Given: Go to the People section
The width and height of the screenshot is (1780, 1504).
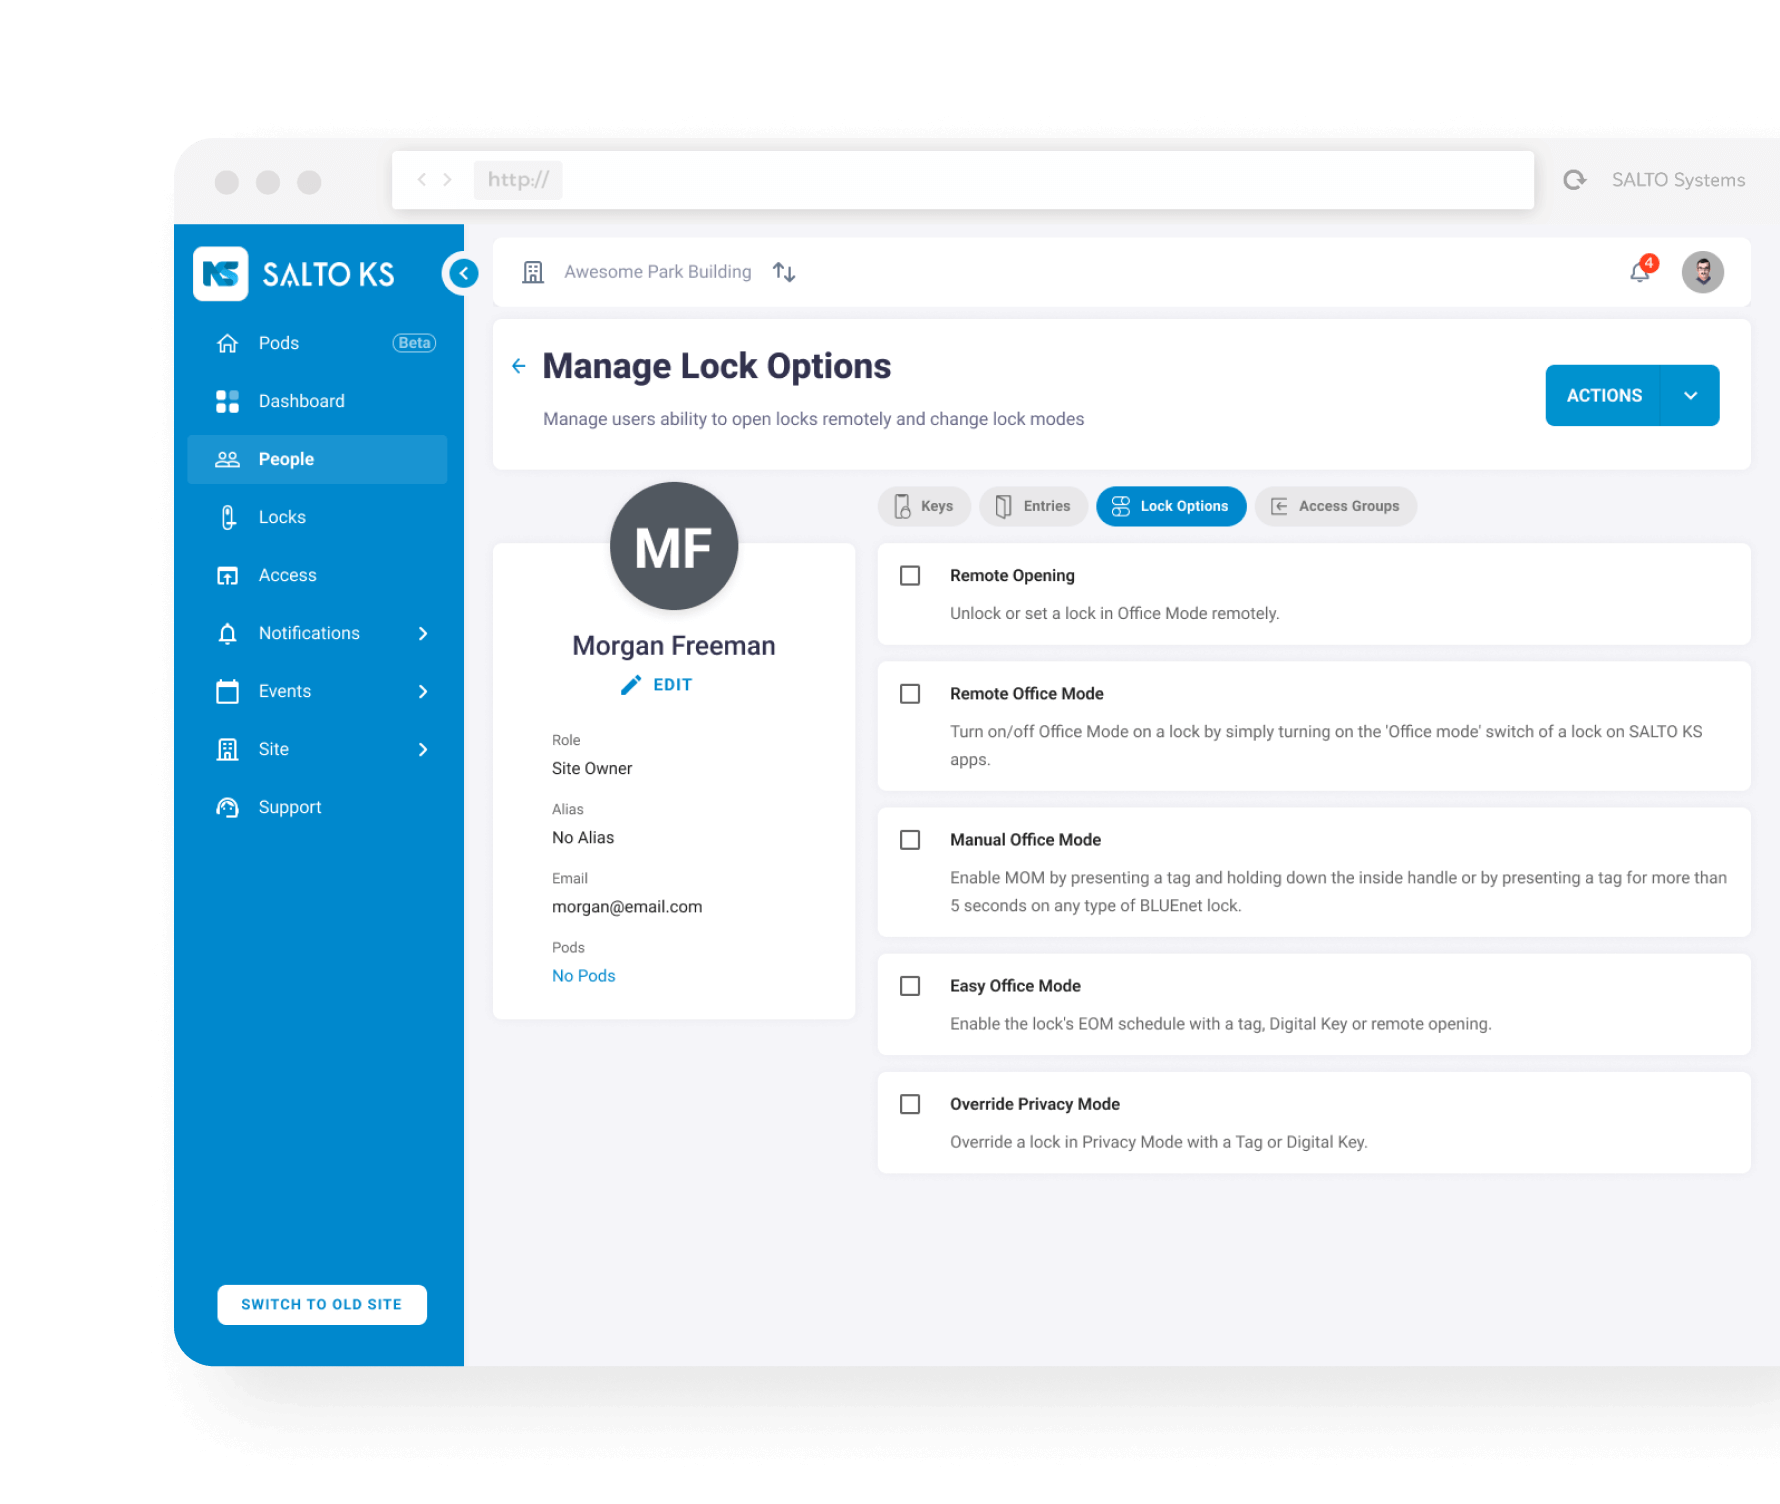Looking at the screenshot, I should [317, 459].
